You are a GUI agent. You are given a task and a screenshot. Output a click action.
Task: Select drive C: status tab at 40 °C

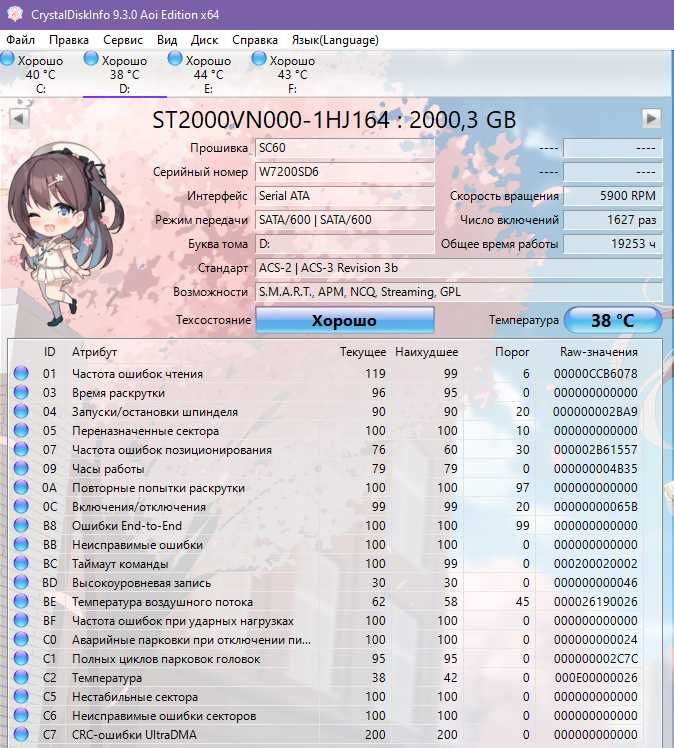click(40, 74)
